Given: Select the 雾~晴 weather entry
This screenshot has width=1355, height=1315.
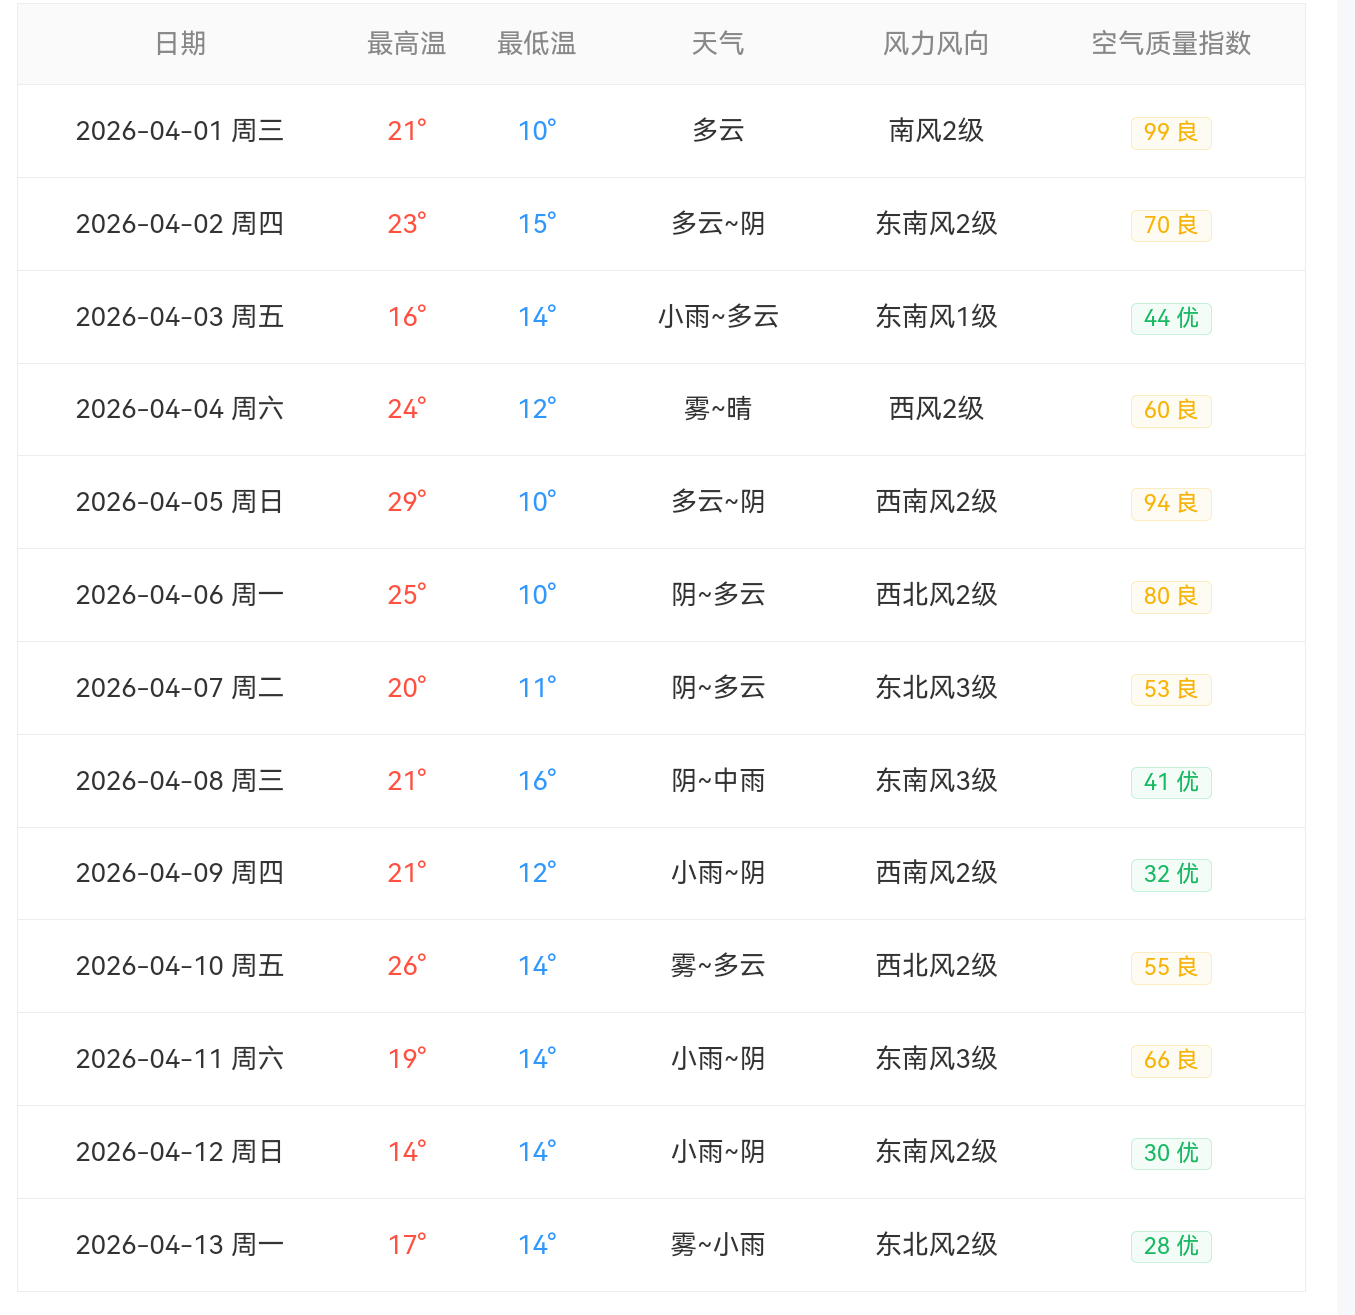Looking at the screenshot, I should click(x=718, y=409).
